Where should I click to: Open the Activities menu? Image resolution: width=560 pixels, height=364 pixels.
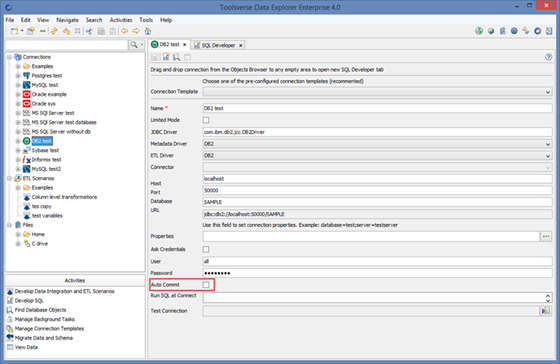coord(121,20)
